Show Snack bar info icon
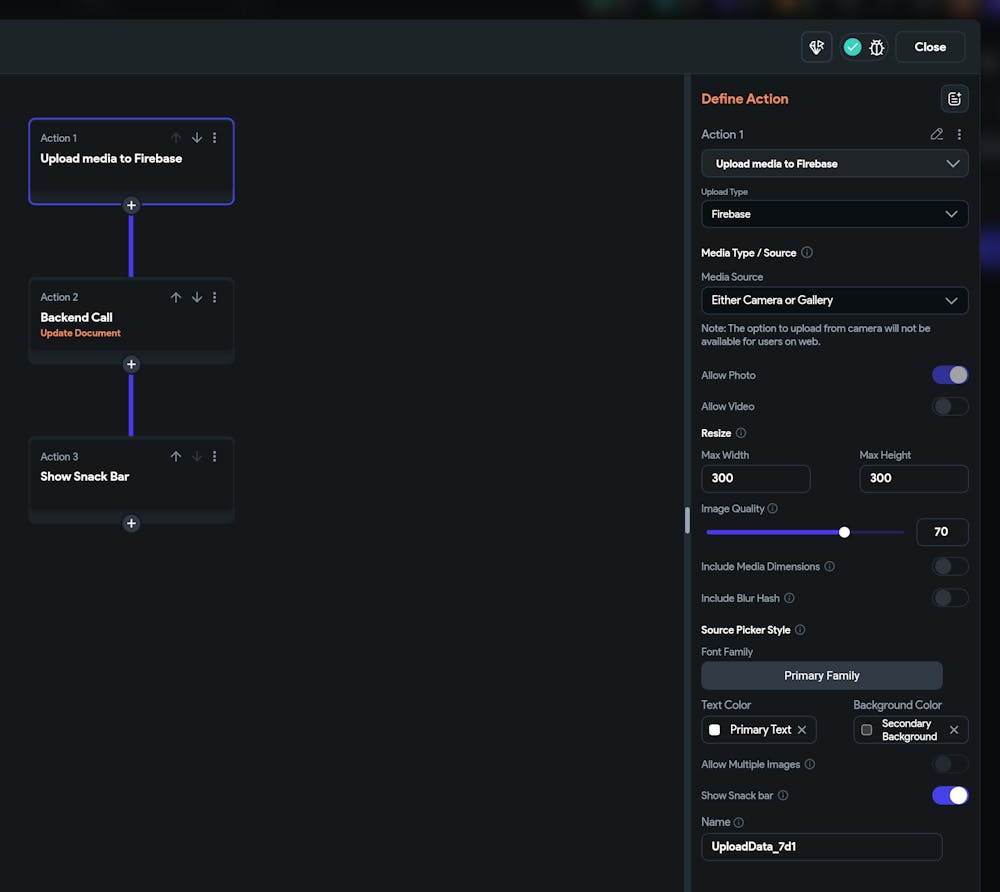1000x892 pixels. [783, 795]
